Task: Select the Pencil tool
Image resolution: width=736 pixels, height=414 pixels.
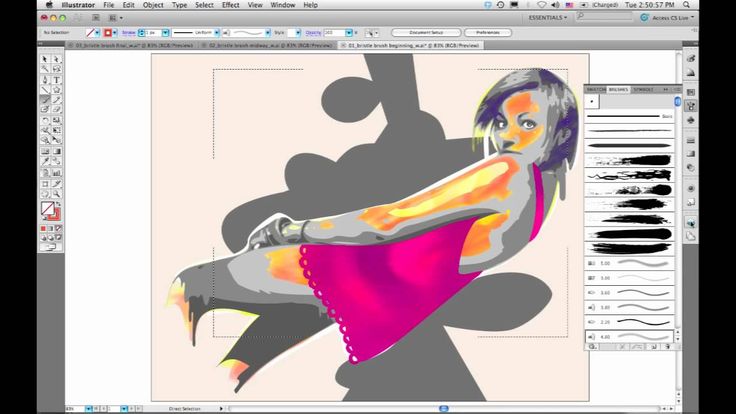Action: 56,100
